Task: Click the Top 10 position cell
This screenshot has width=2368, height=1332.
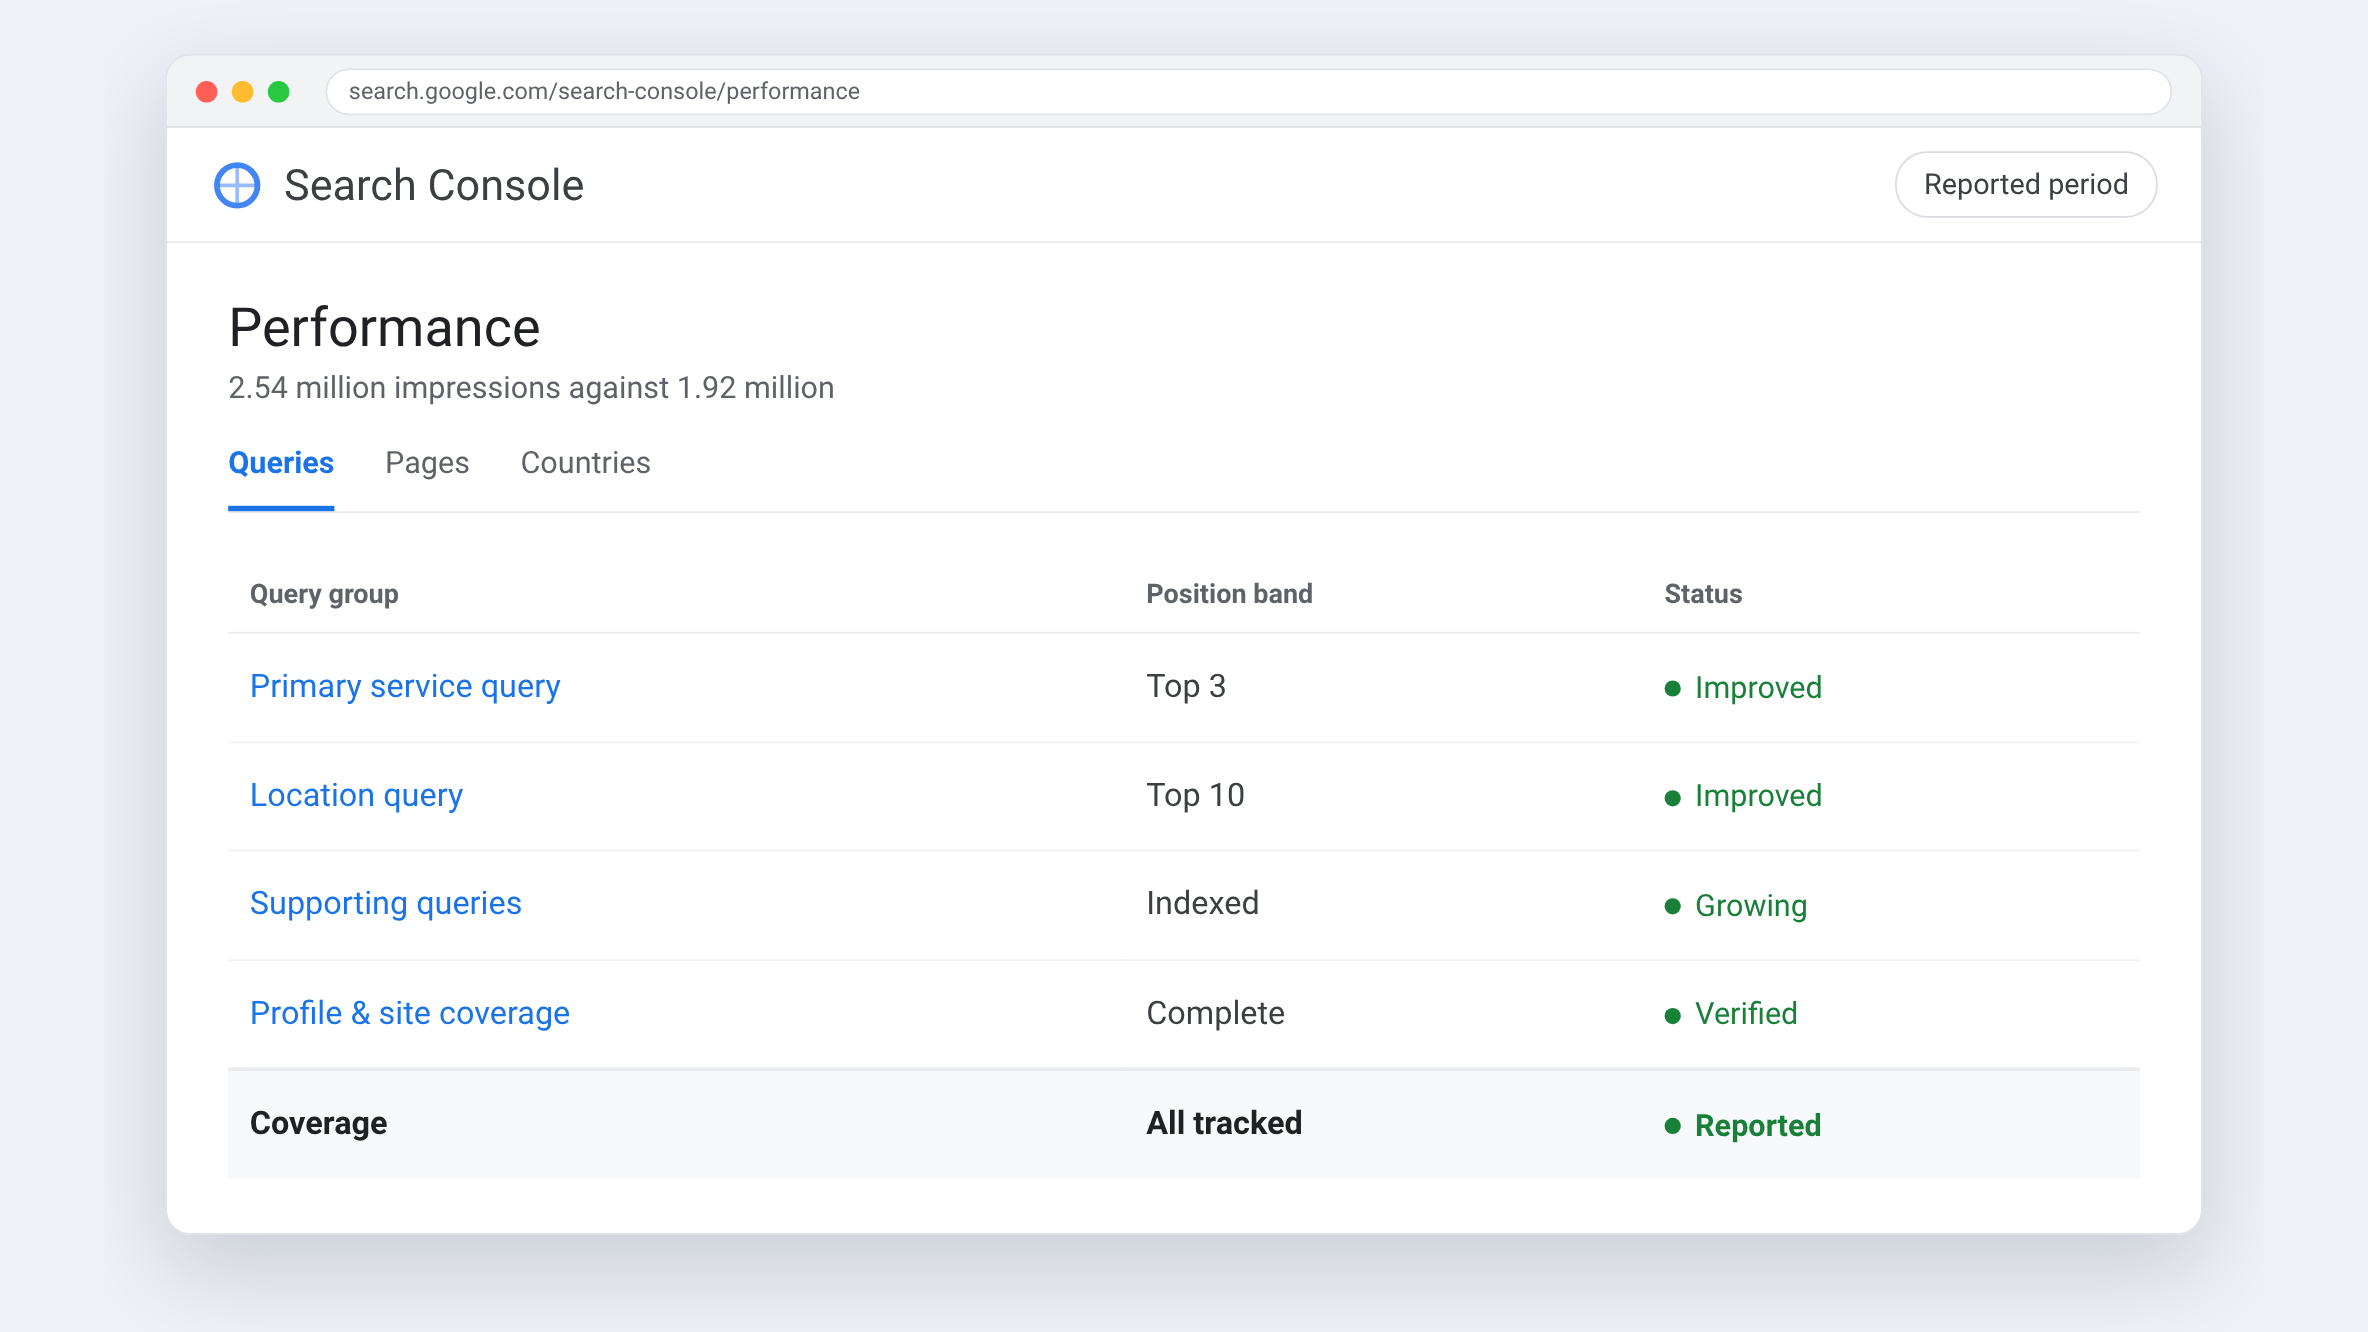Action: pyautogui.click(x=1195, y=796)
